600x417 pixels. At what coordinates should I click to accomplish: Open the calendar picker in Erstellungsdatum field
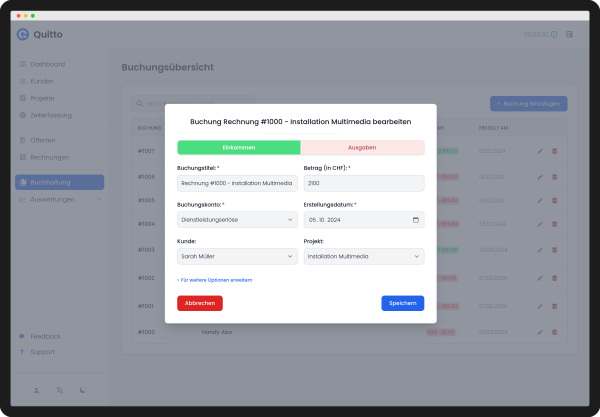[x=415, y=219]
